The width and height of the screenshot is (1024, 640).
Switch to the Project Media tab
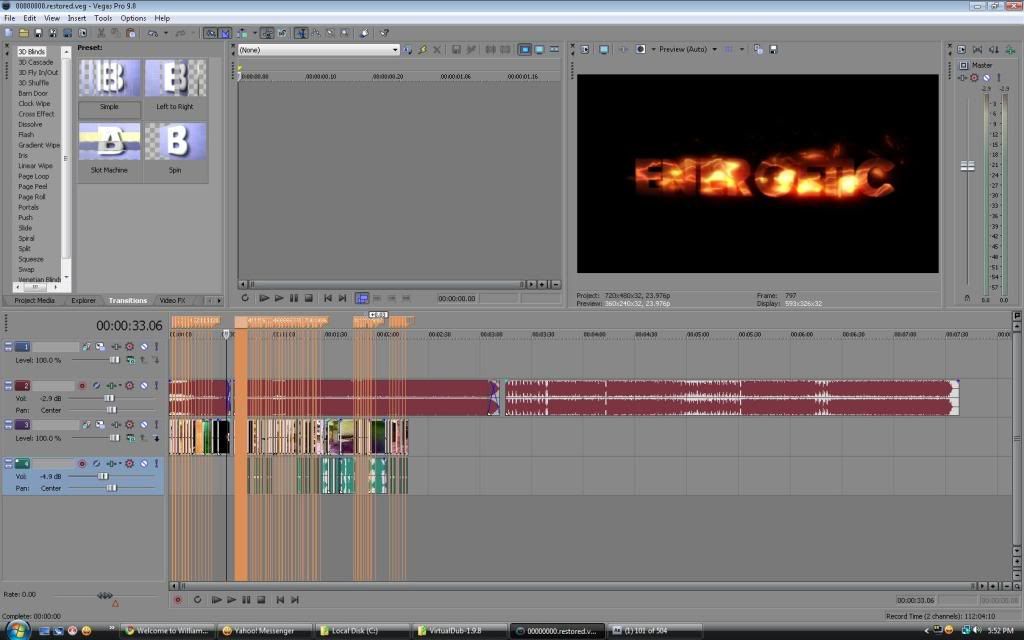point(33,300)
